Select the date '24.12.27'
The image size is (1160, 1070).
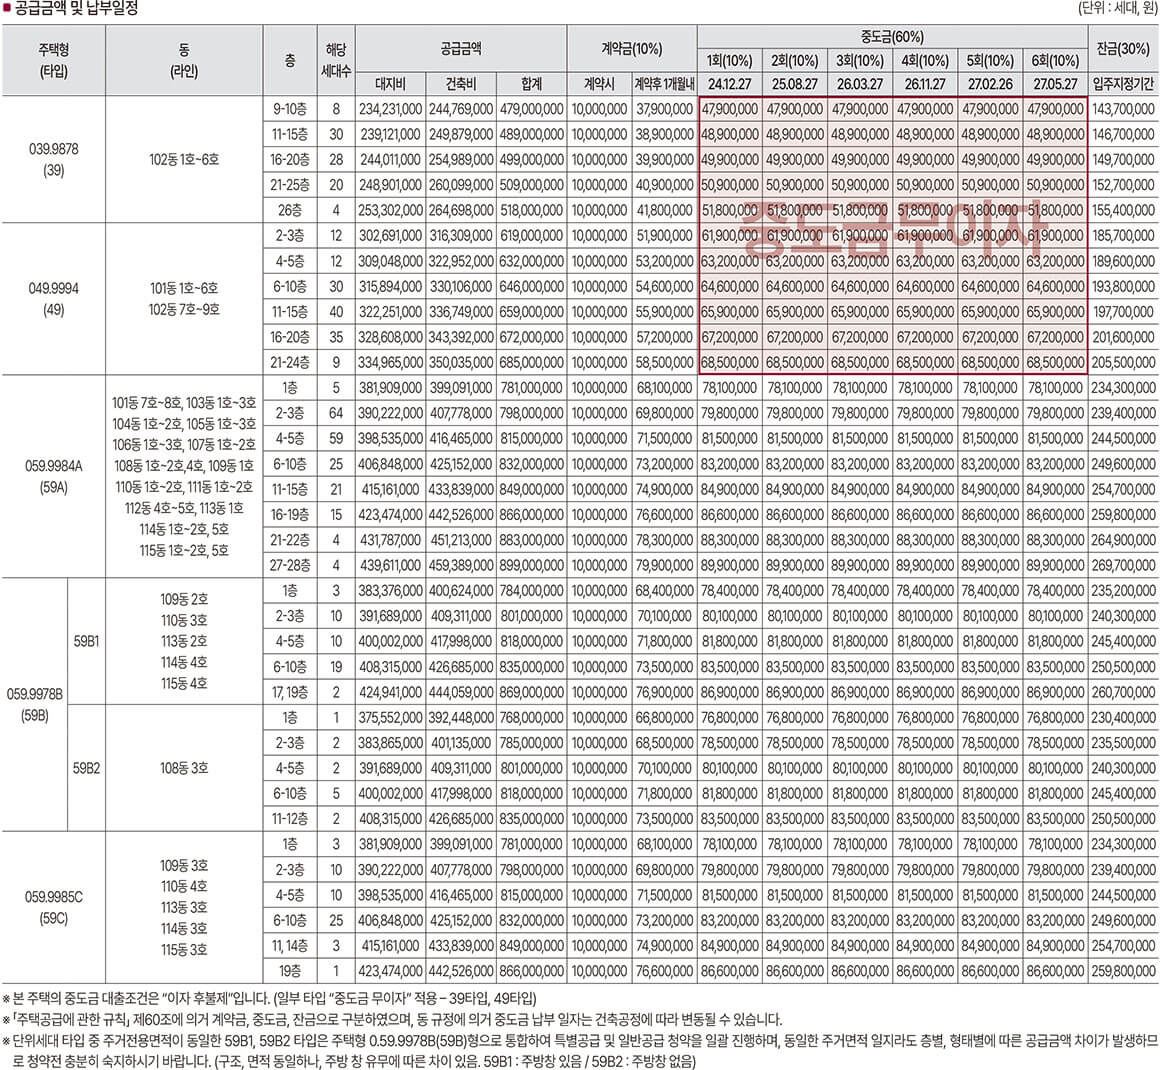click(729, 84)
